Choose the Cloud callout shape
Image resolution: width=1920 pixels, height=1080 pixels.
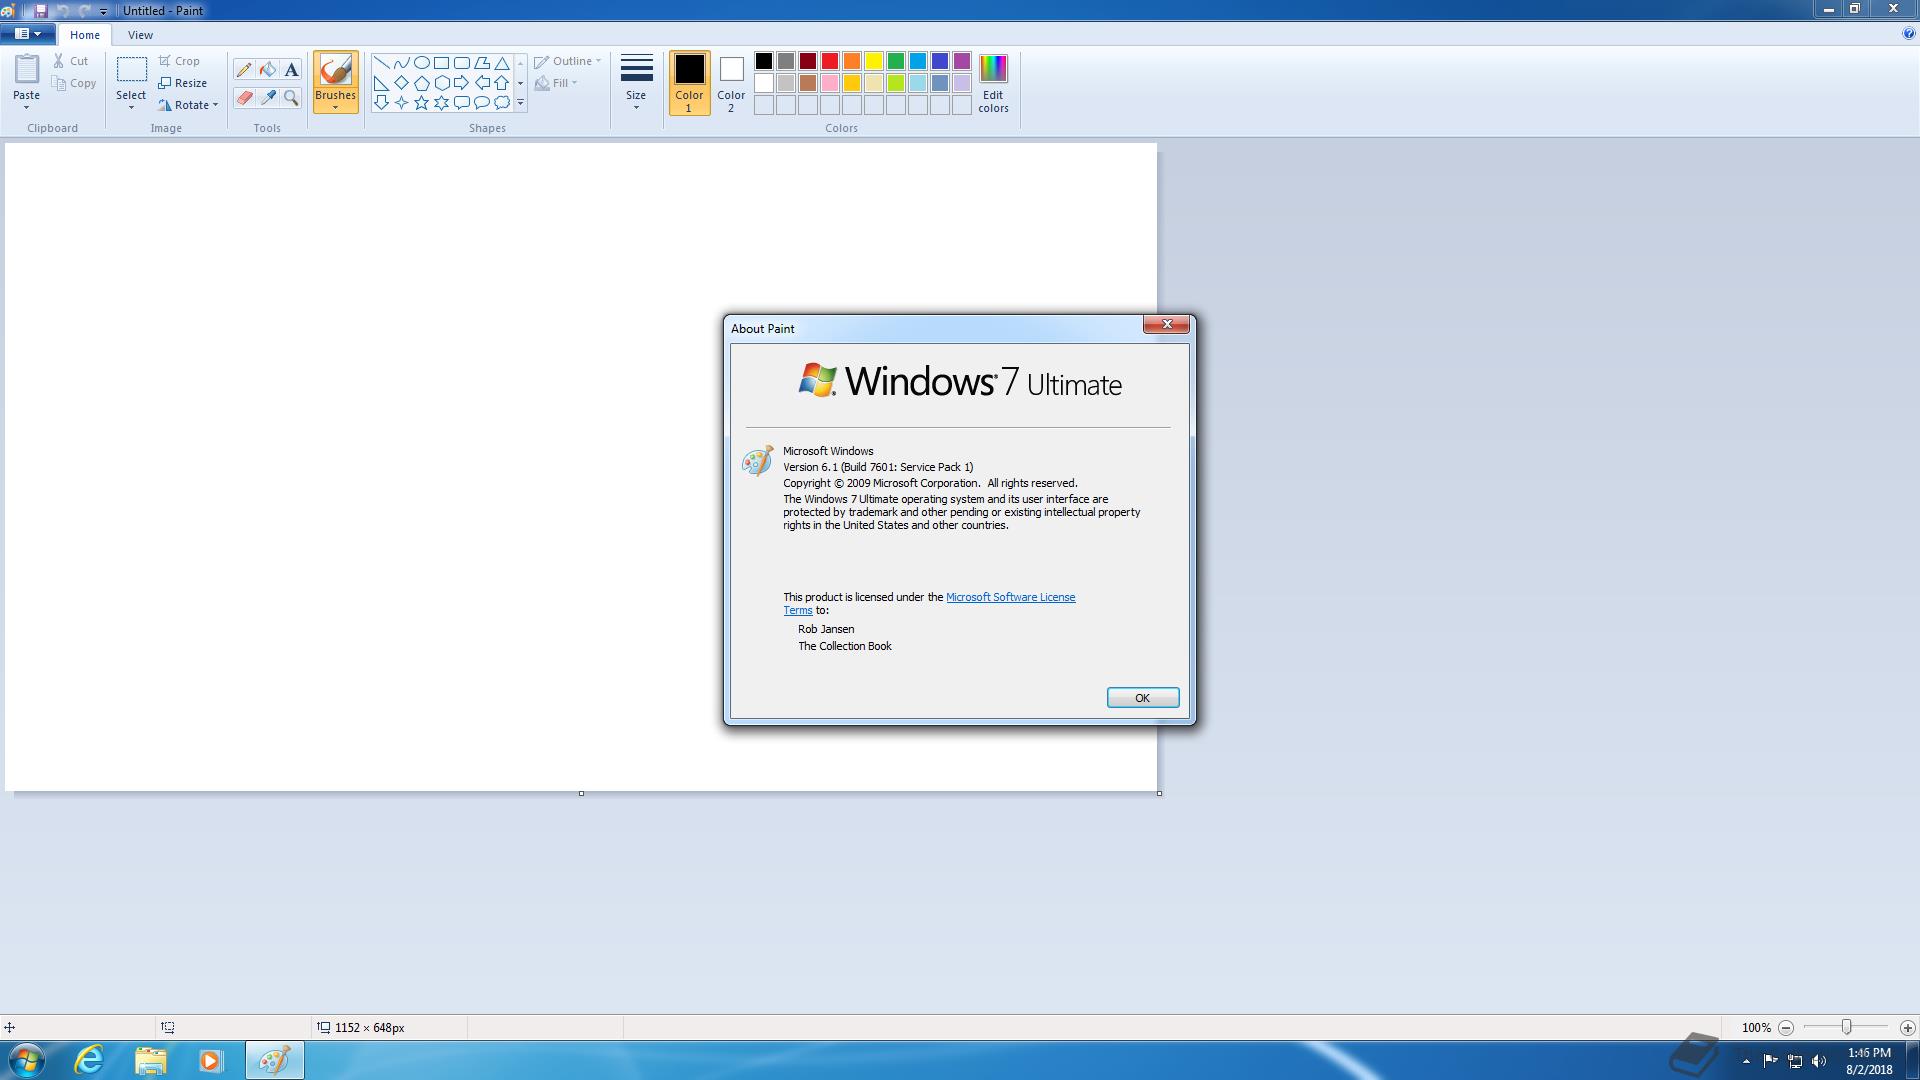pyautogui.click(x=502, y=102)
